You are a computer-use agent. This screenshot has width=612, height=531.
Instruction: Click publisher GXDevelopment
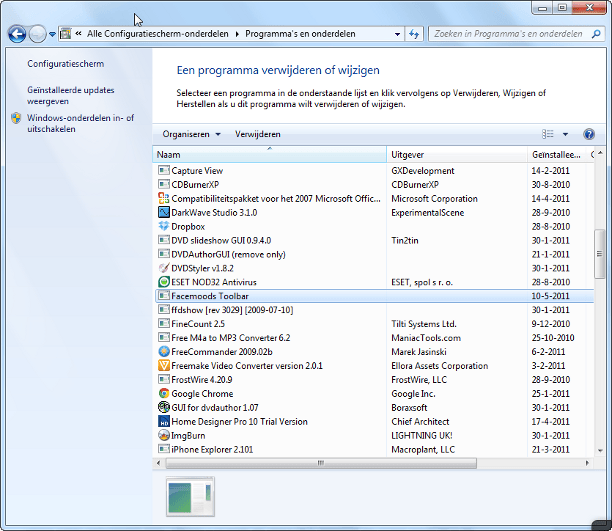(423, 171)
